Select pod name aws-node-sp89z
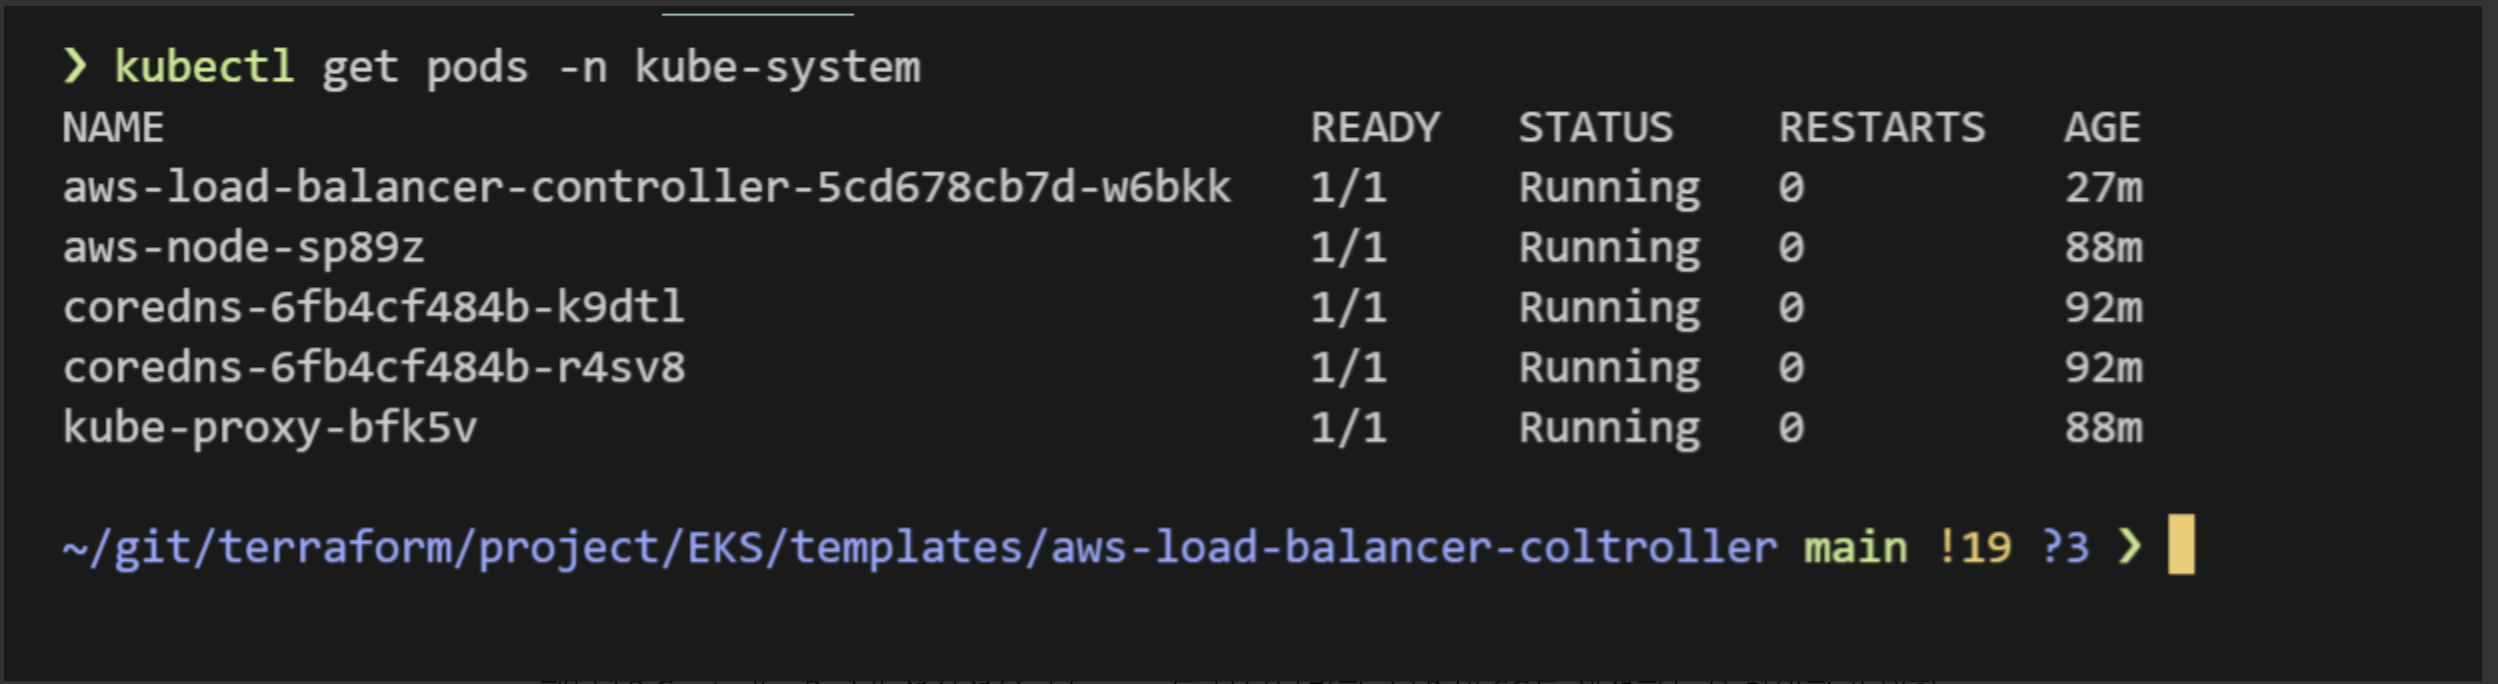This screenshot has height=684, width=2498. (243, 249)
